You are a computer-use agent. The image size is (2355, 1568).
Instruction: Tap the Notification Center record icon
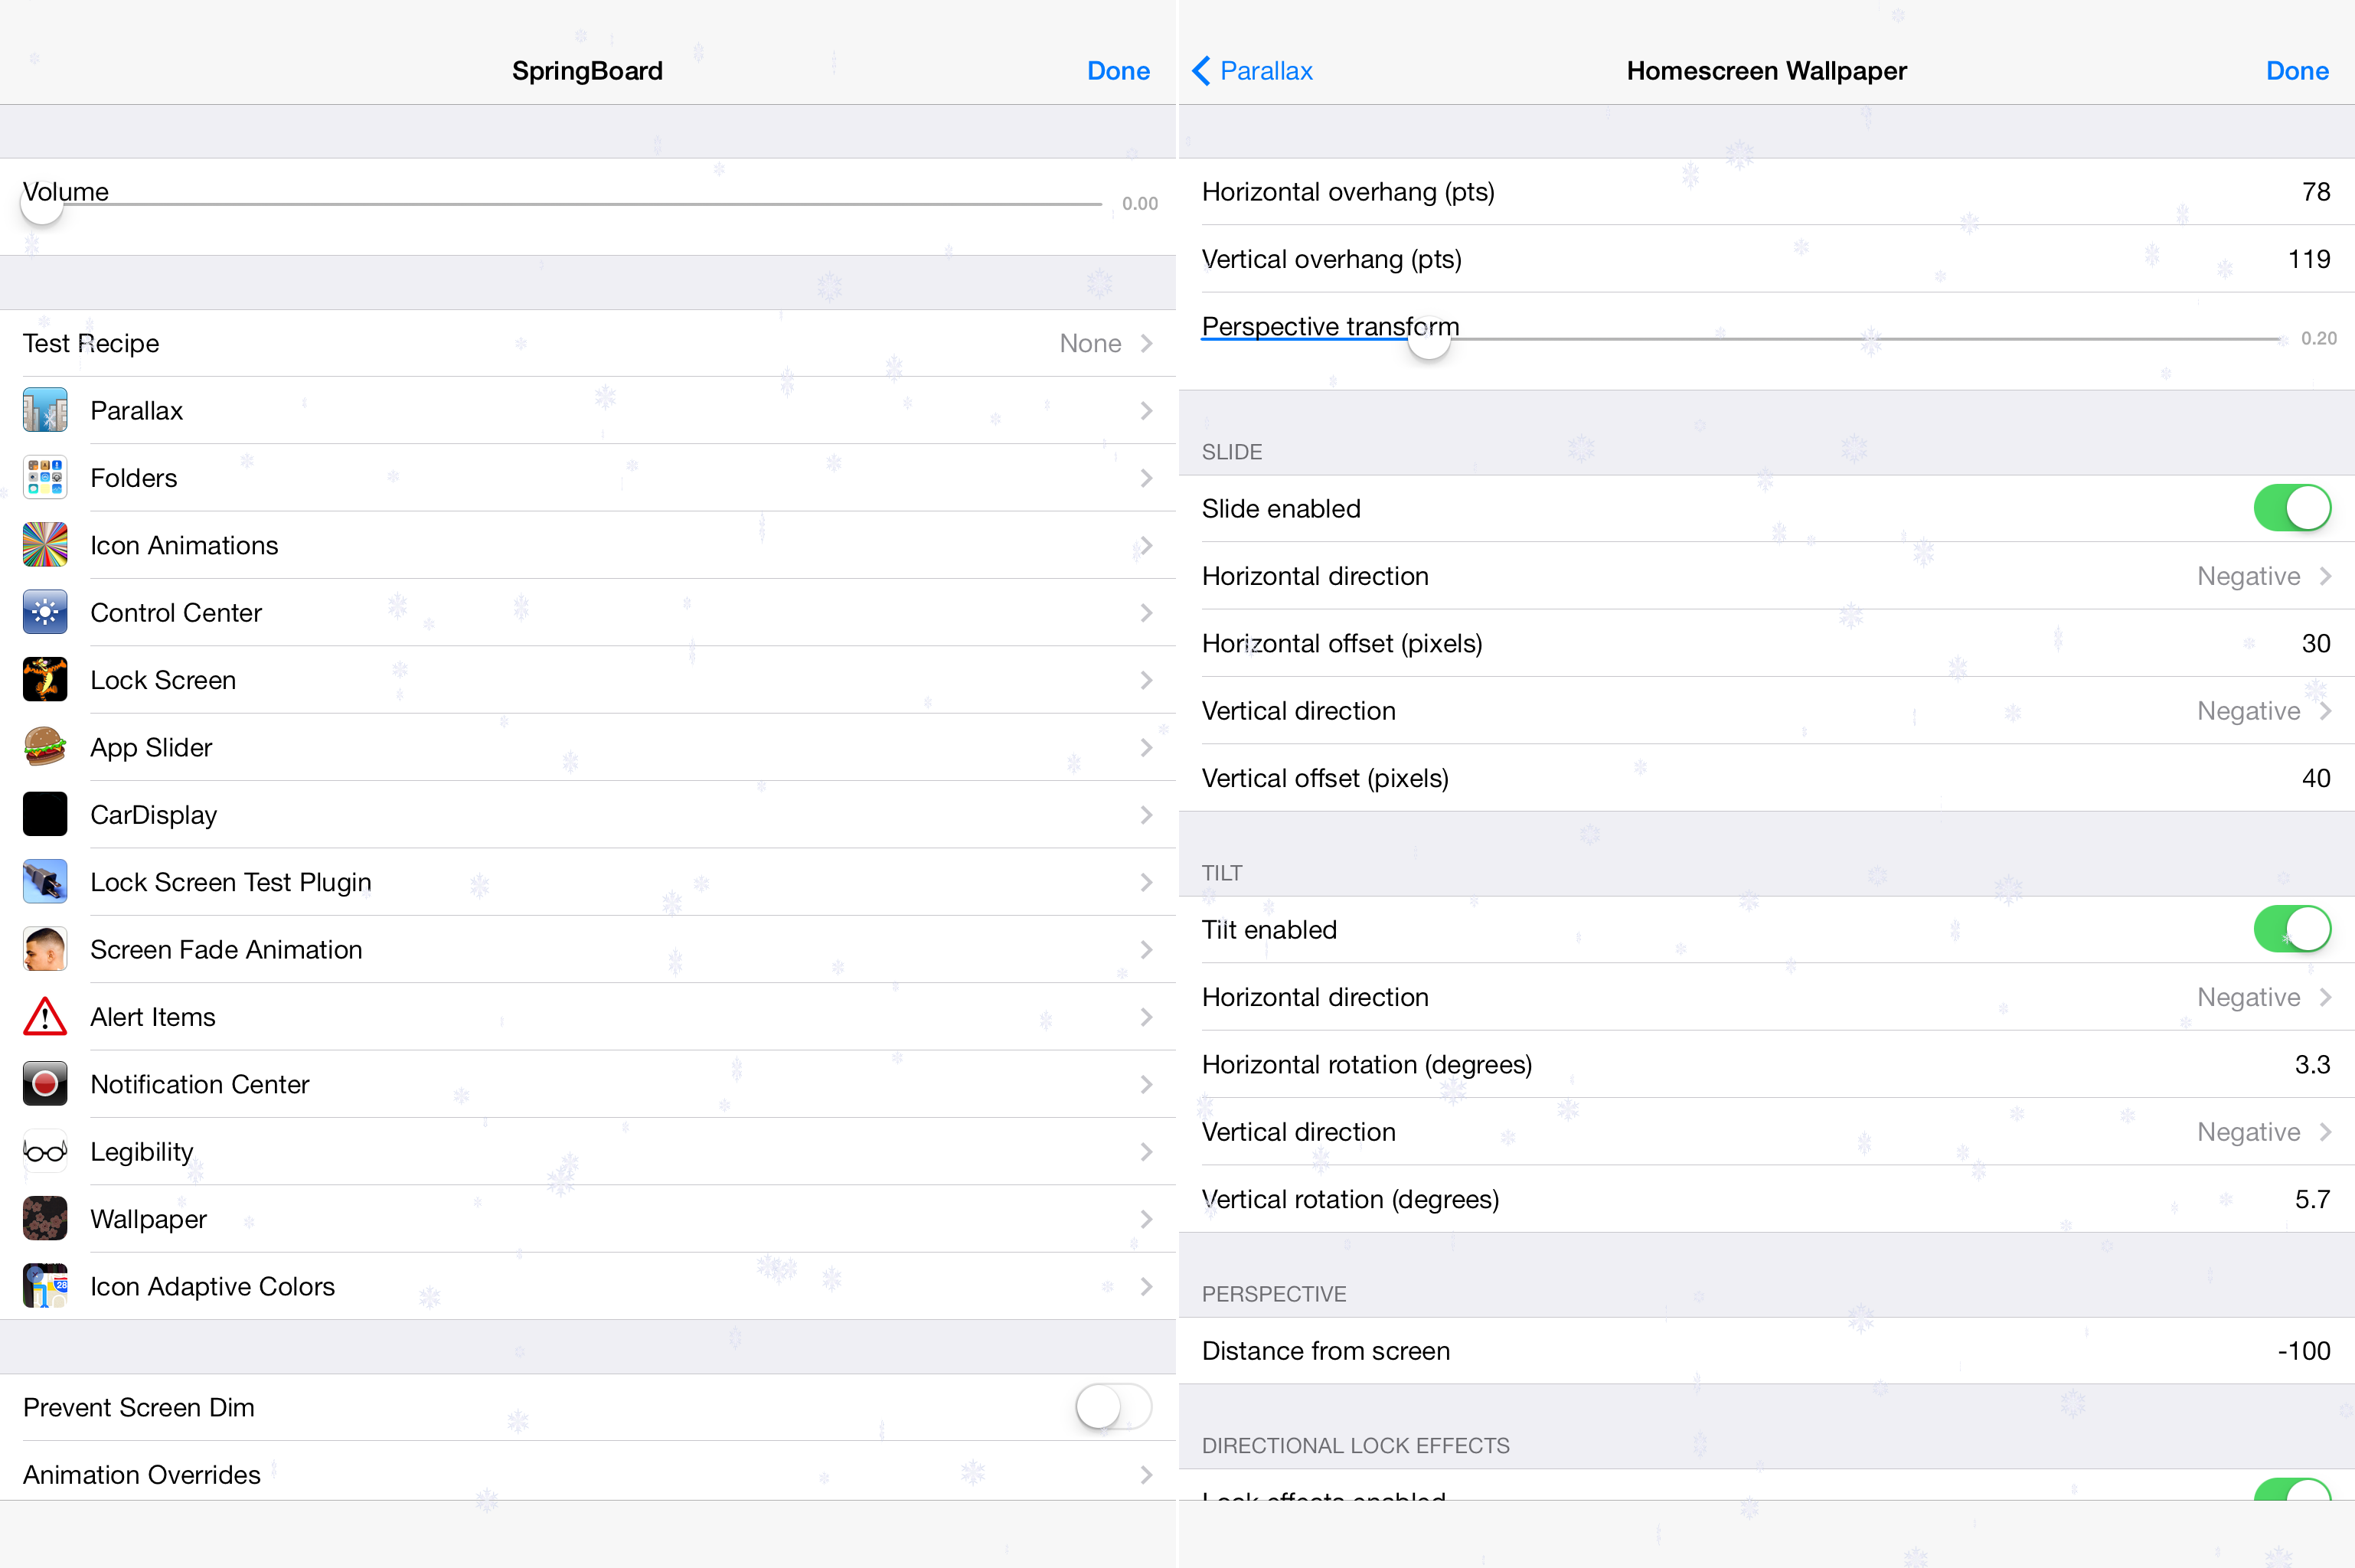(45, 1083)
